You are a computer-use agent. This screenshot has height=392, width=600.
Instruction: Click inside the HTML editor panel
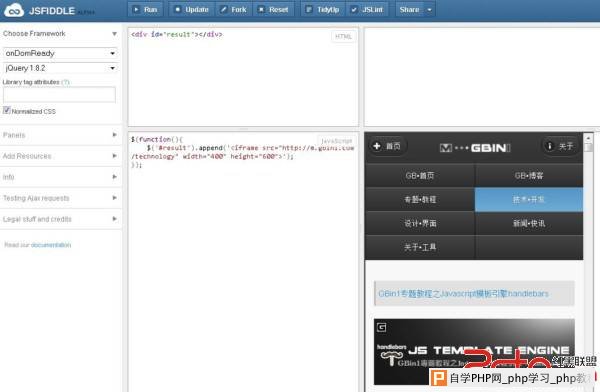tap(243, 77)
